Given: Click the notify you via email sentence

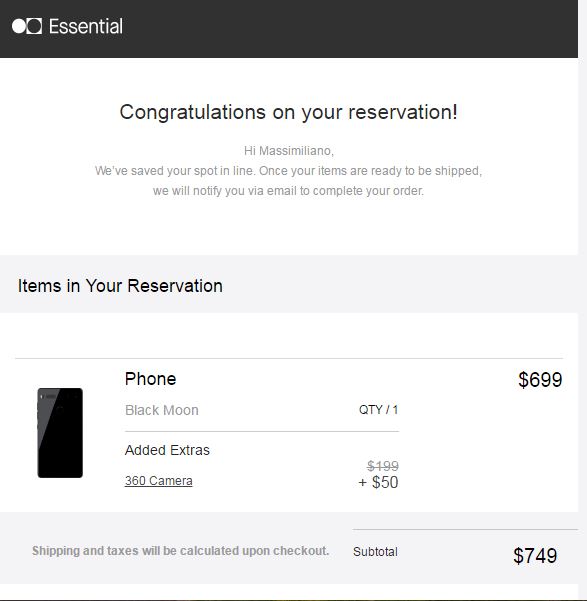Looking at the screenshot, I should [288, 190].
